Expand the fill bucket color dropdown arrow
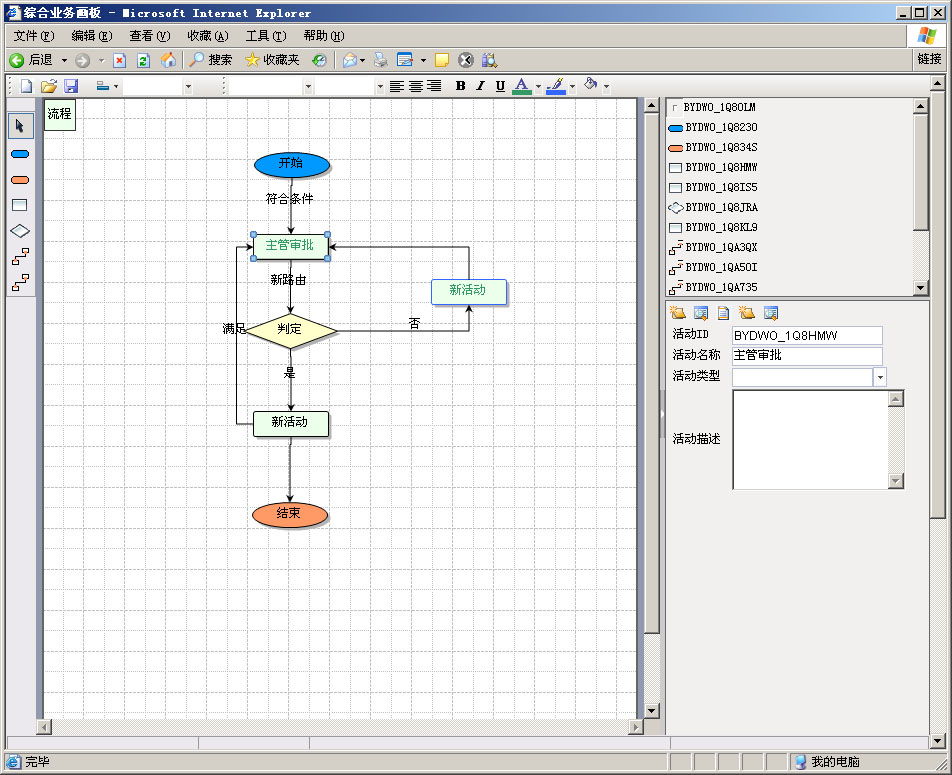The height and width of the screenshot is (775, 952). 606,87
